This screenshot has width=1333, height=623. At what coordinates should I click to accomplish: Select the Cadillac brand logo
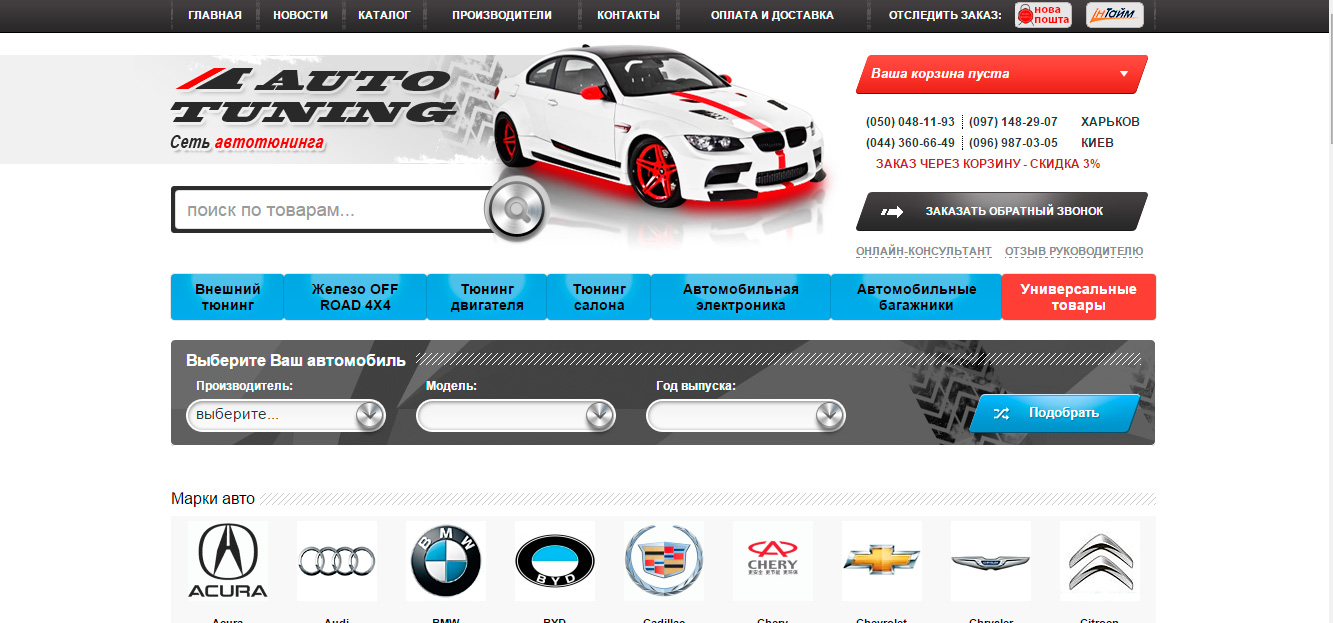pos(664,561)
